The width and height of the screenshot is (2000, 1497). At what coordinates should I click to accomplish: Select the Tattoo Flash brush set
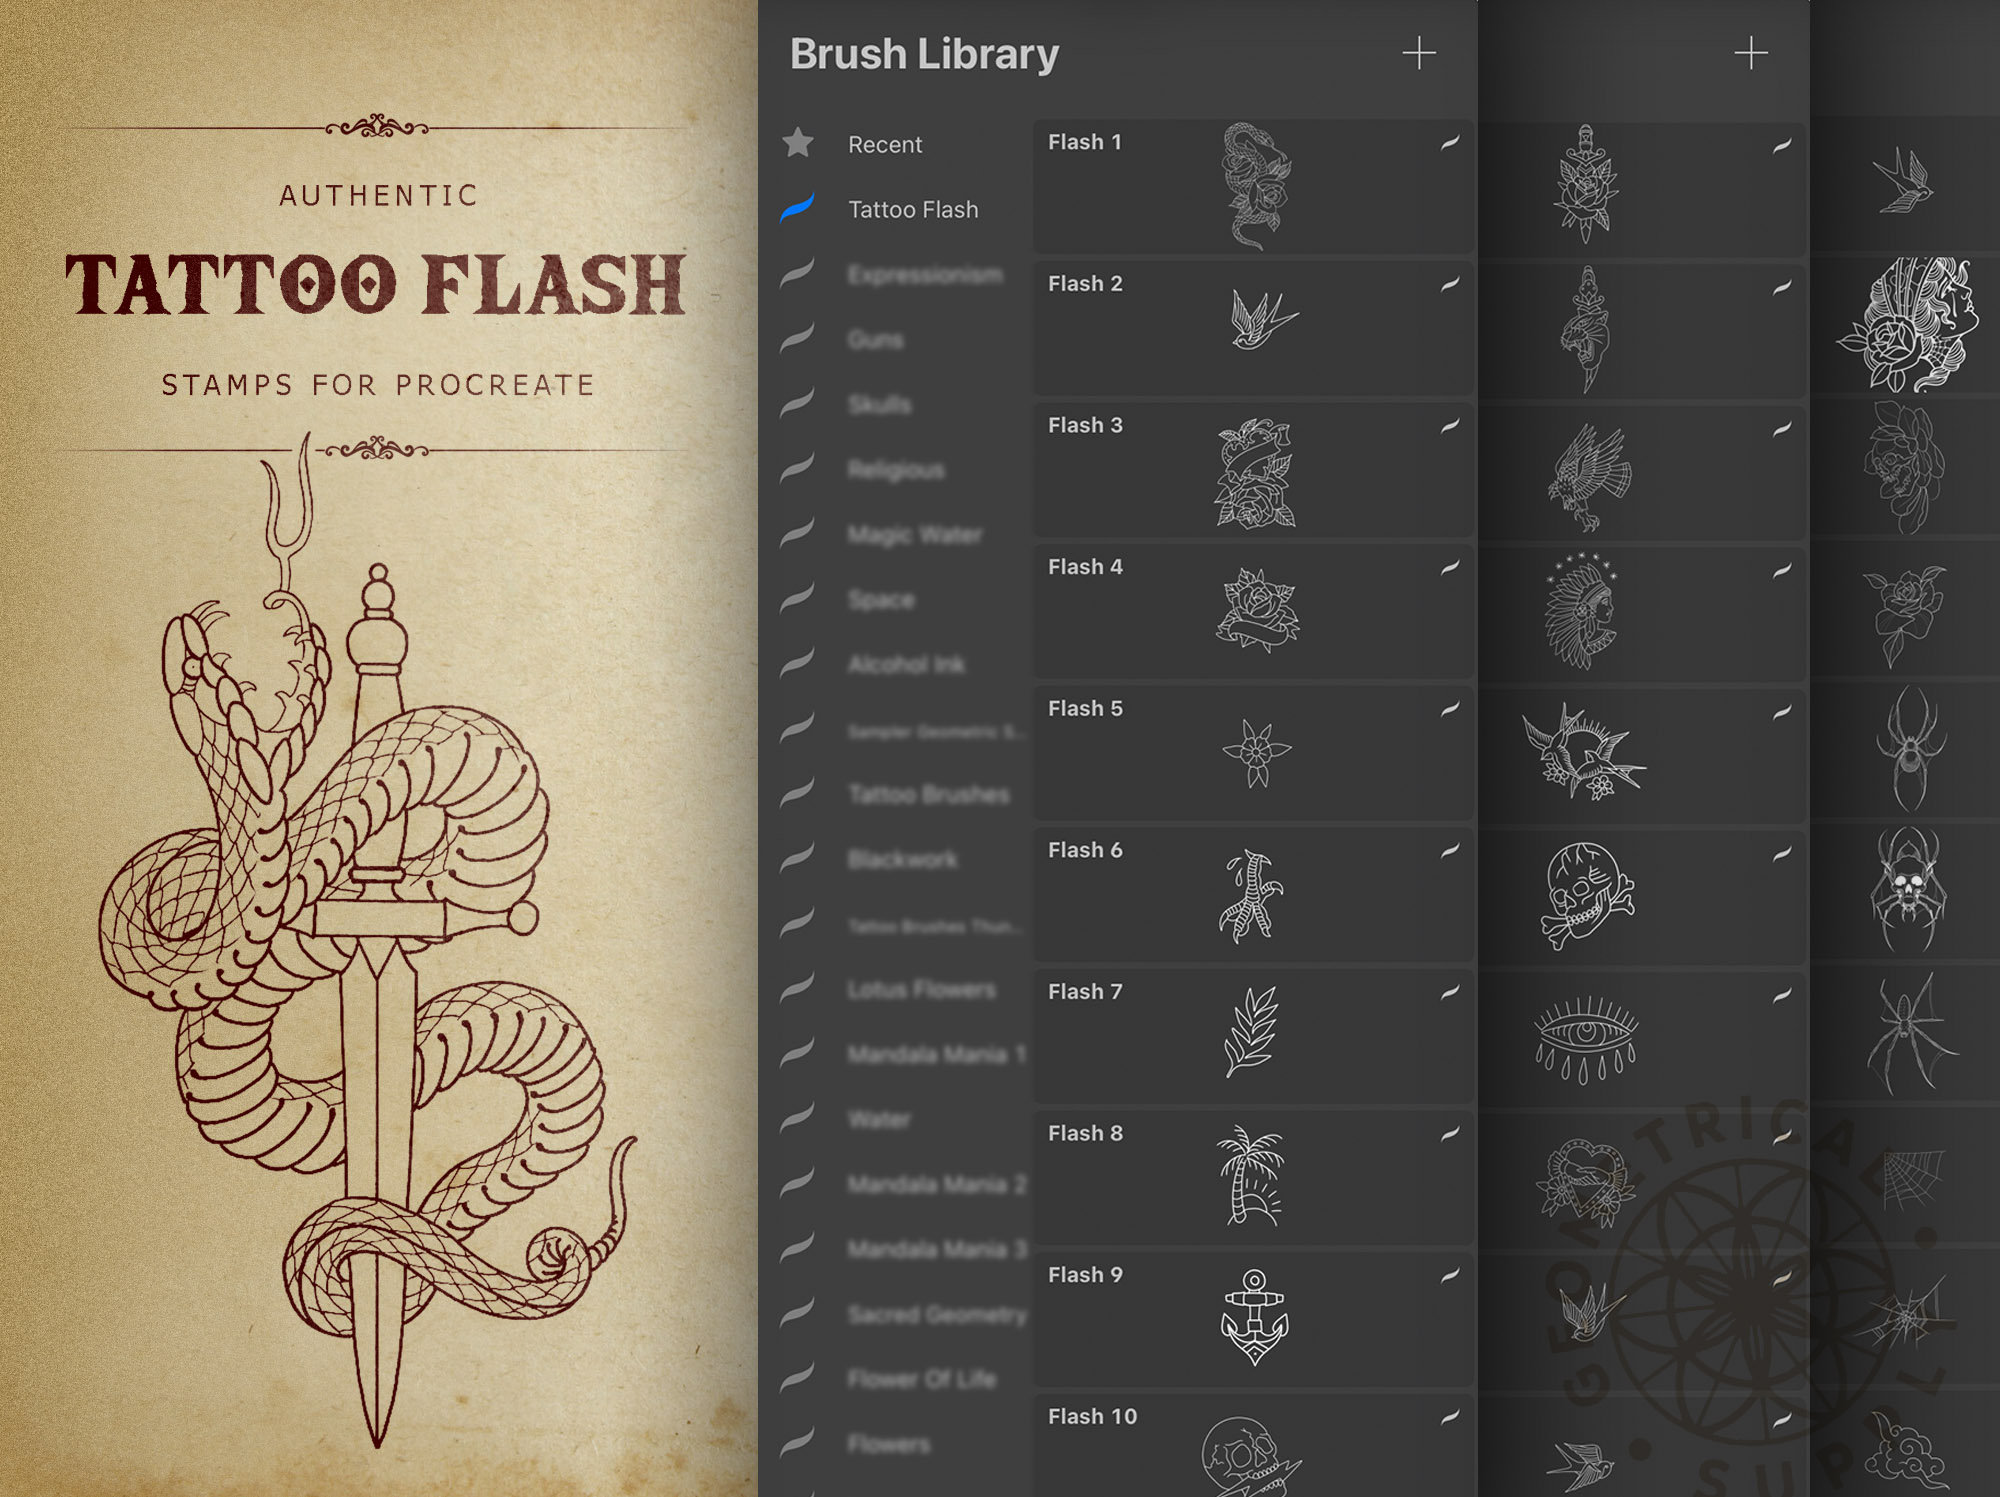[913, 210]
